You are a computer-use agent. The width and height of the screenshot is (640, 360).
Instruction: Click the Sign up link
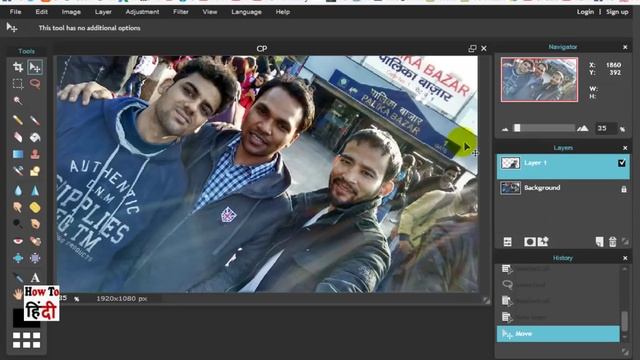coord(617,12)
